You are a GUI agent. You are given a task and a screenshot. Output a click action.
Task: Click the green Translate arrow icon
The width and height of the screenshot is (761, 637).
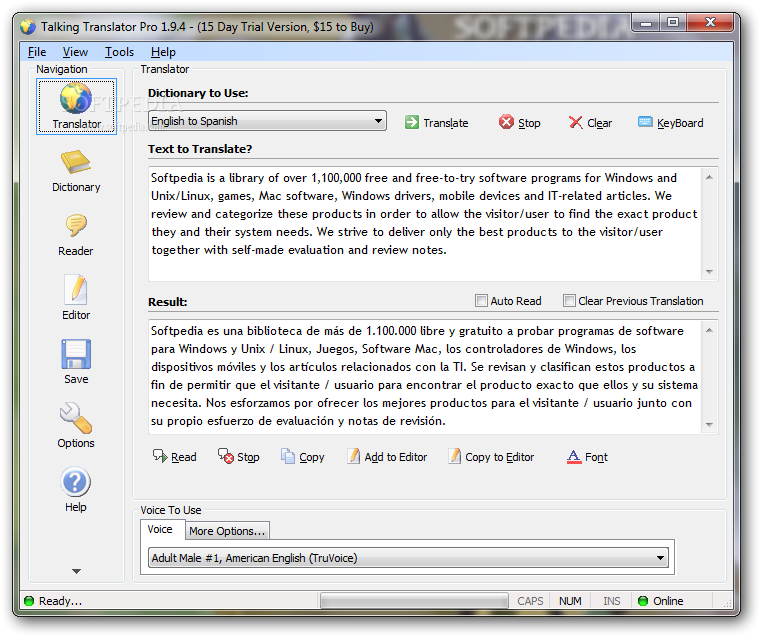[x=412, y=122]
